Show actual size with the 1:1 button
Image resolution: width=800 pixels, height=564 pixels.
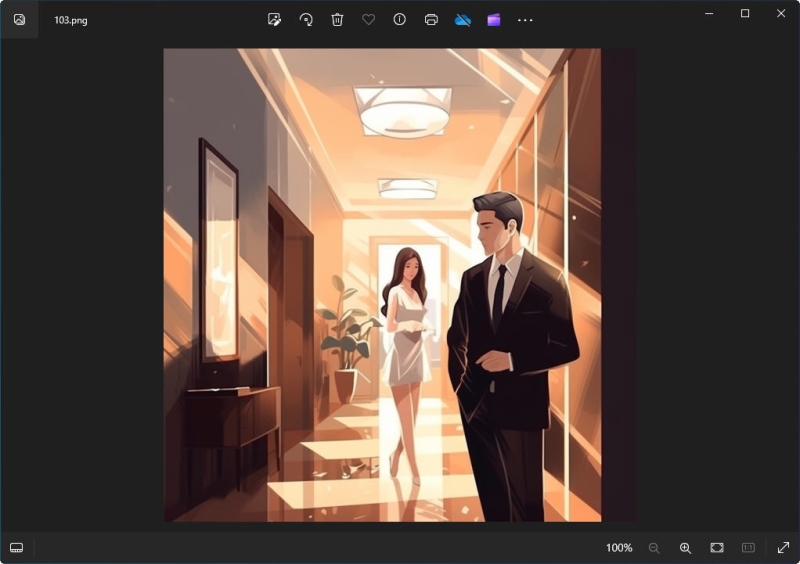point(748,548)
